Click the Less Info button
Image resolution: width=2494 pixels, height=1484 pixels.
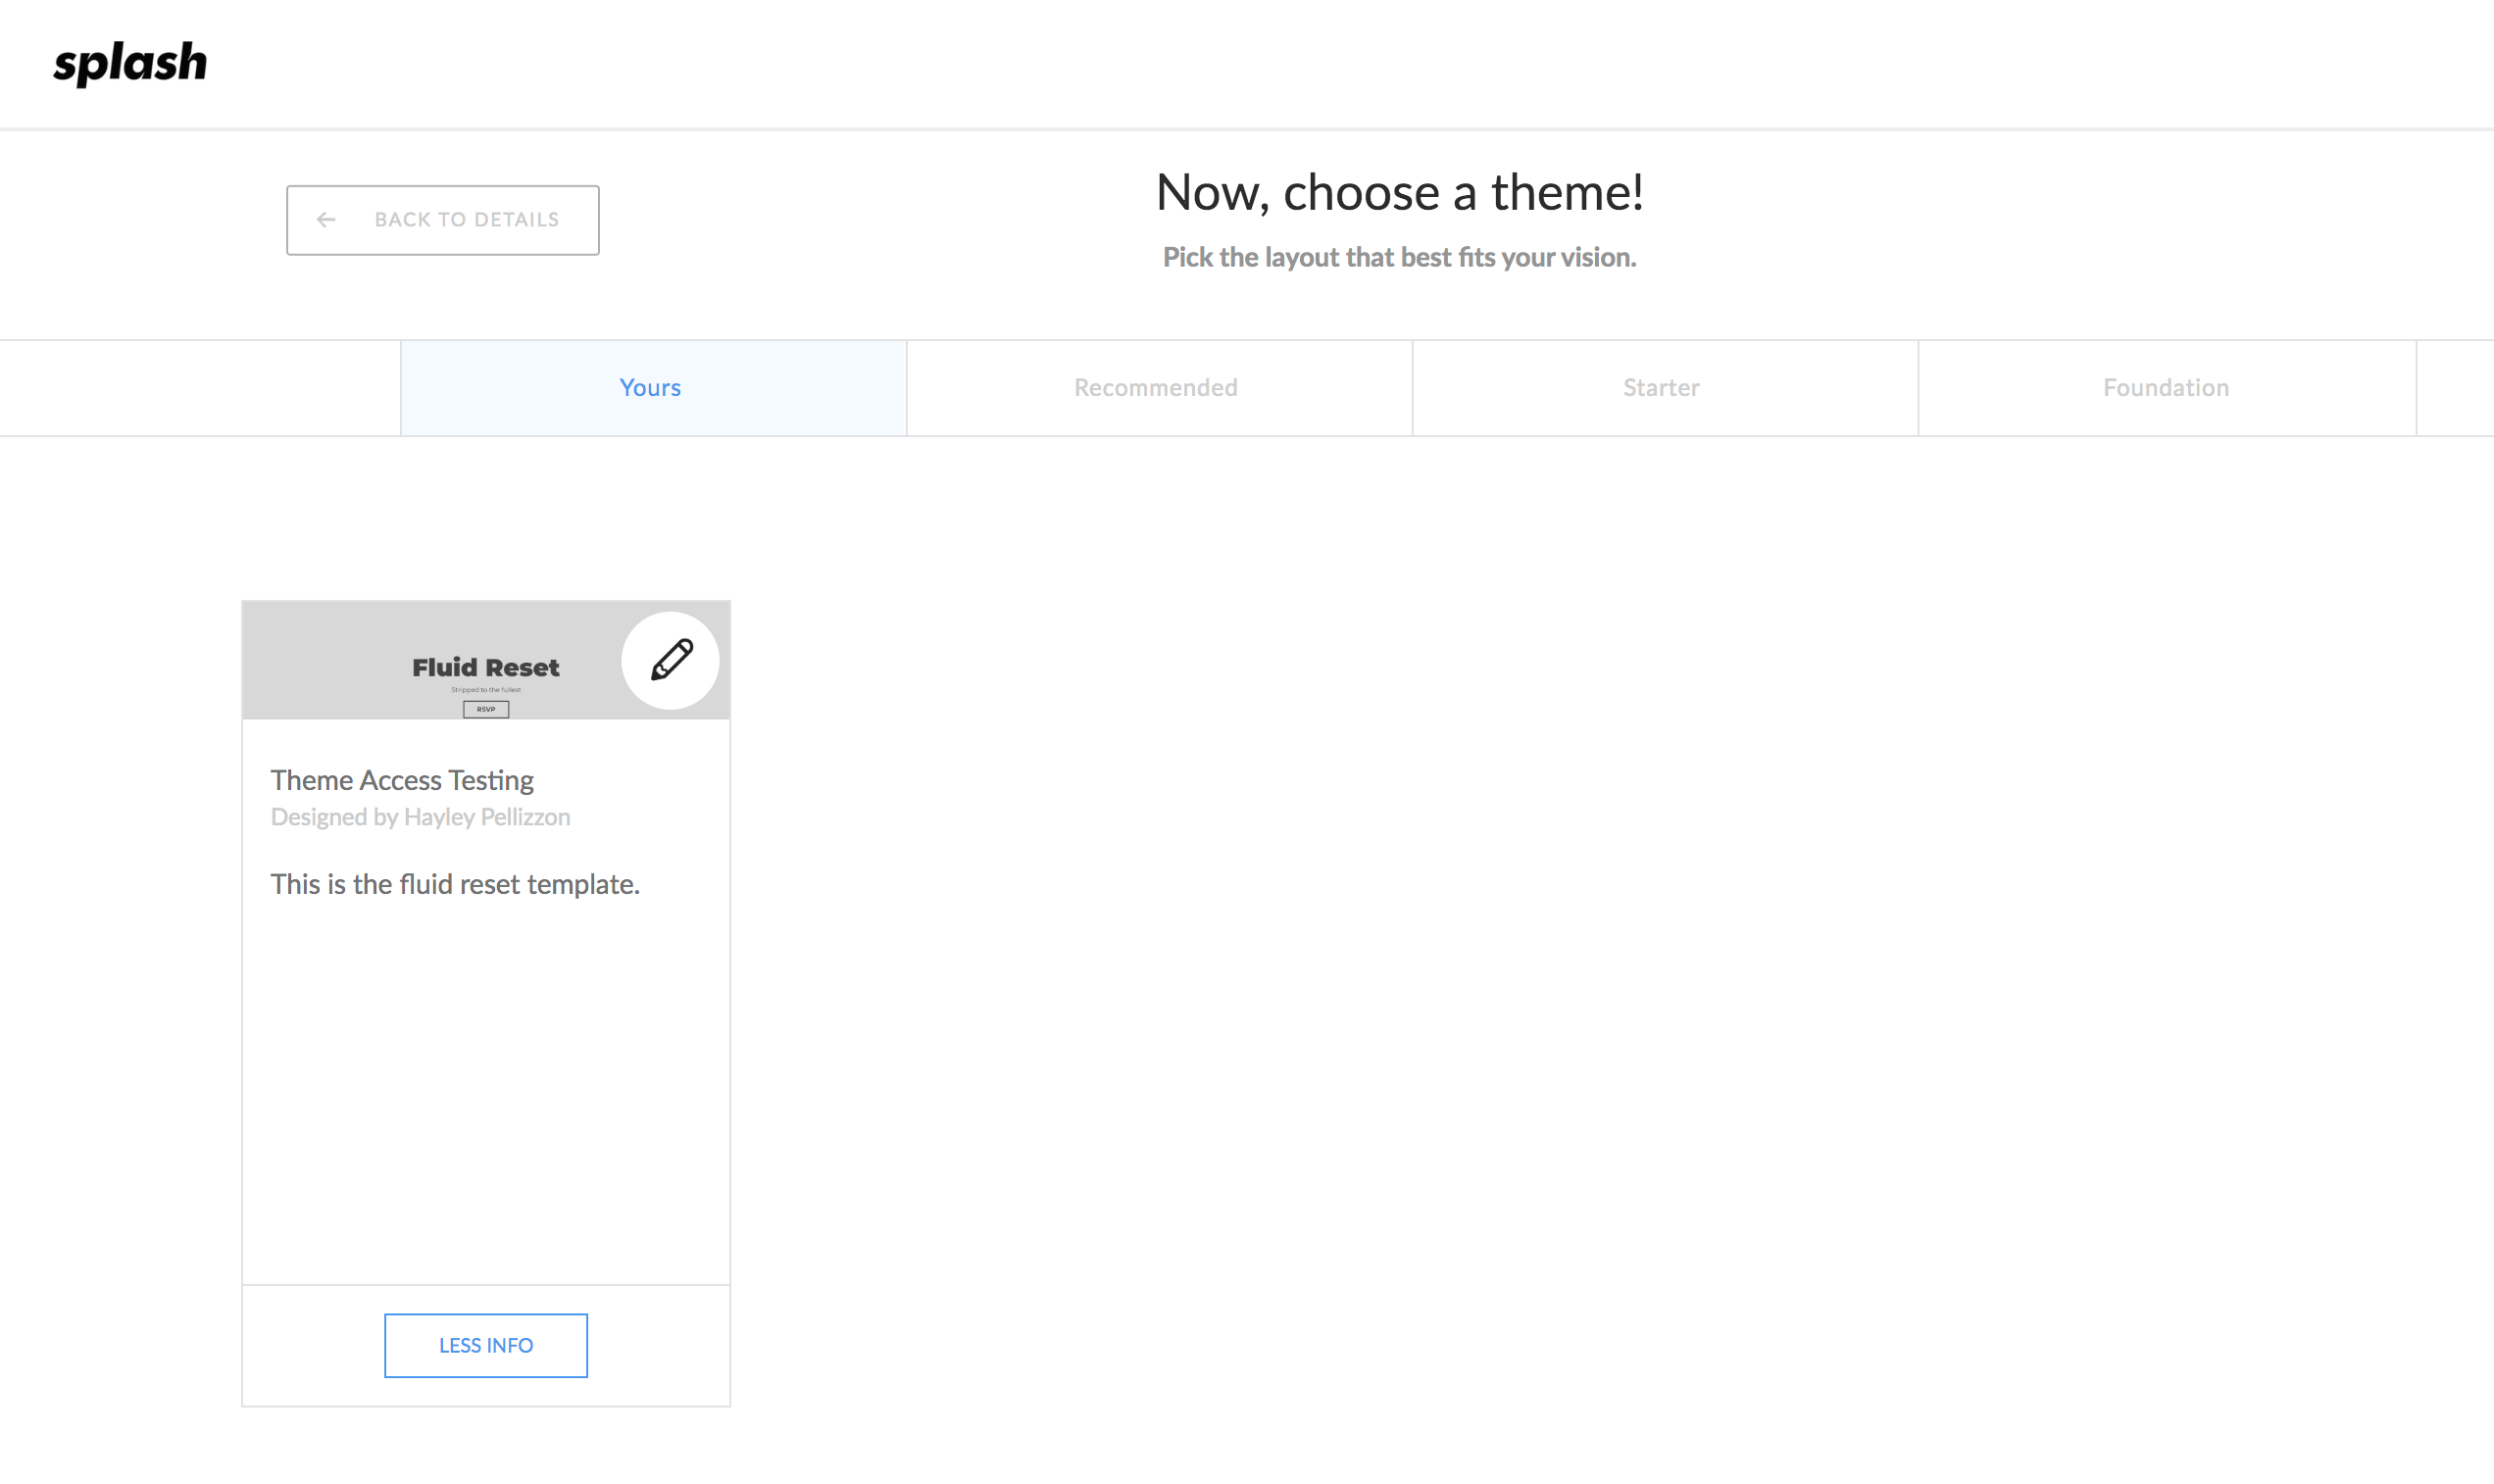(486, 1345)
